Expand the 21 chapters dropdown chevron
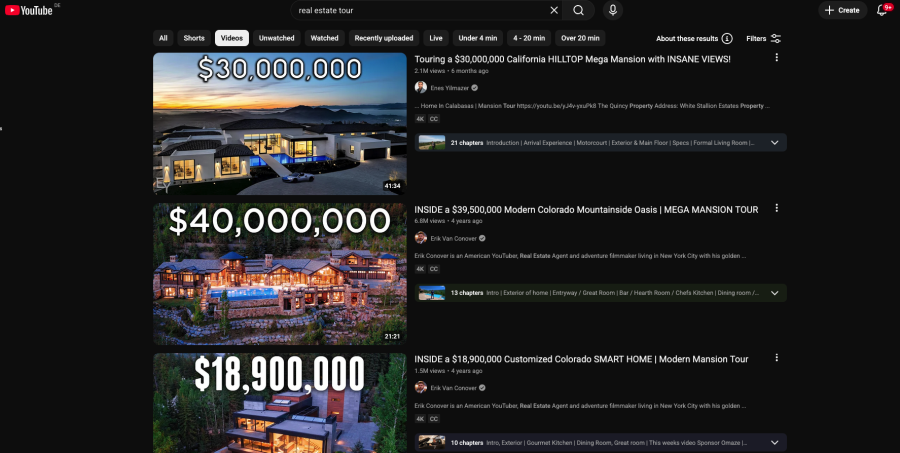900x453 pixels. (774, 142)
